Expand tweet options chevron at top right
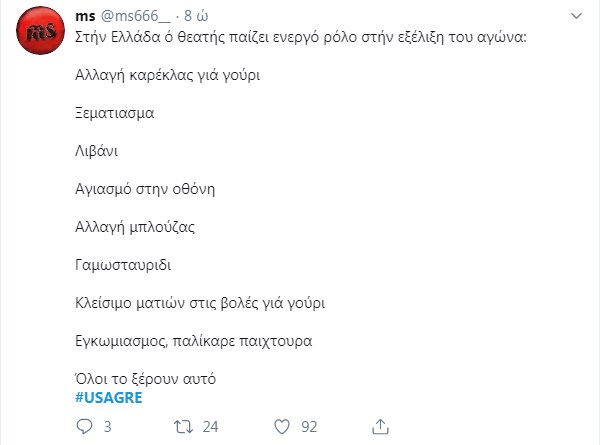 click(x=576, y=16)
